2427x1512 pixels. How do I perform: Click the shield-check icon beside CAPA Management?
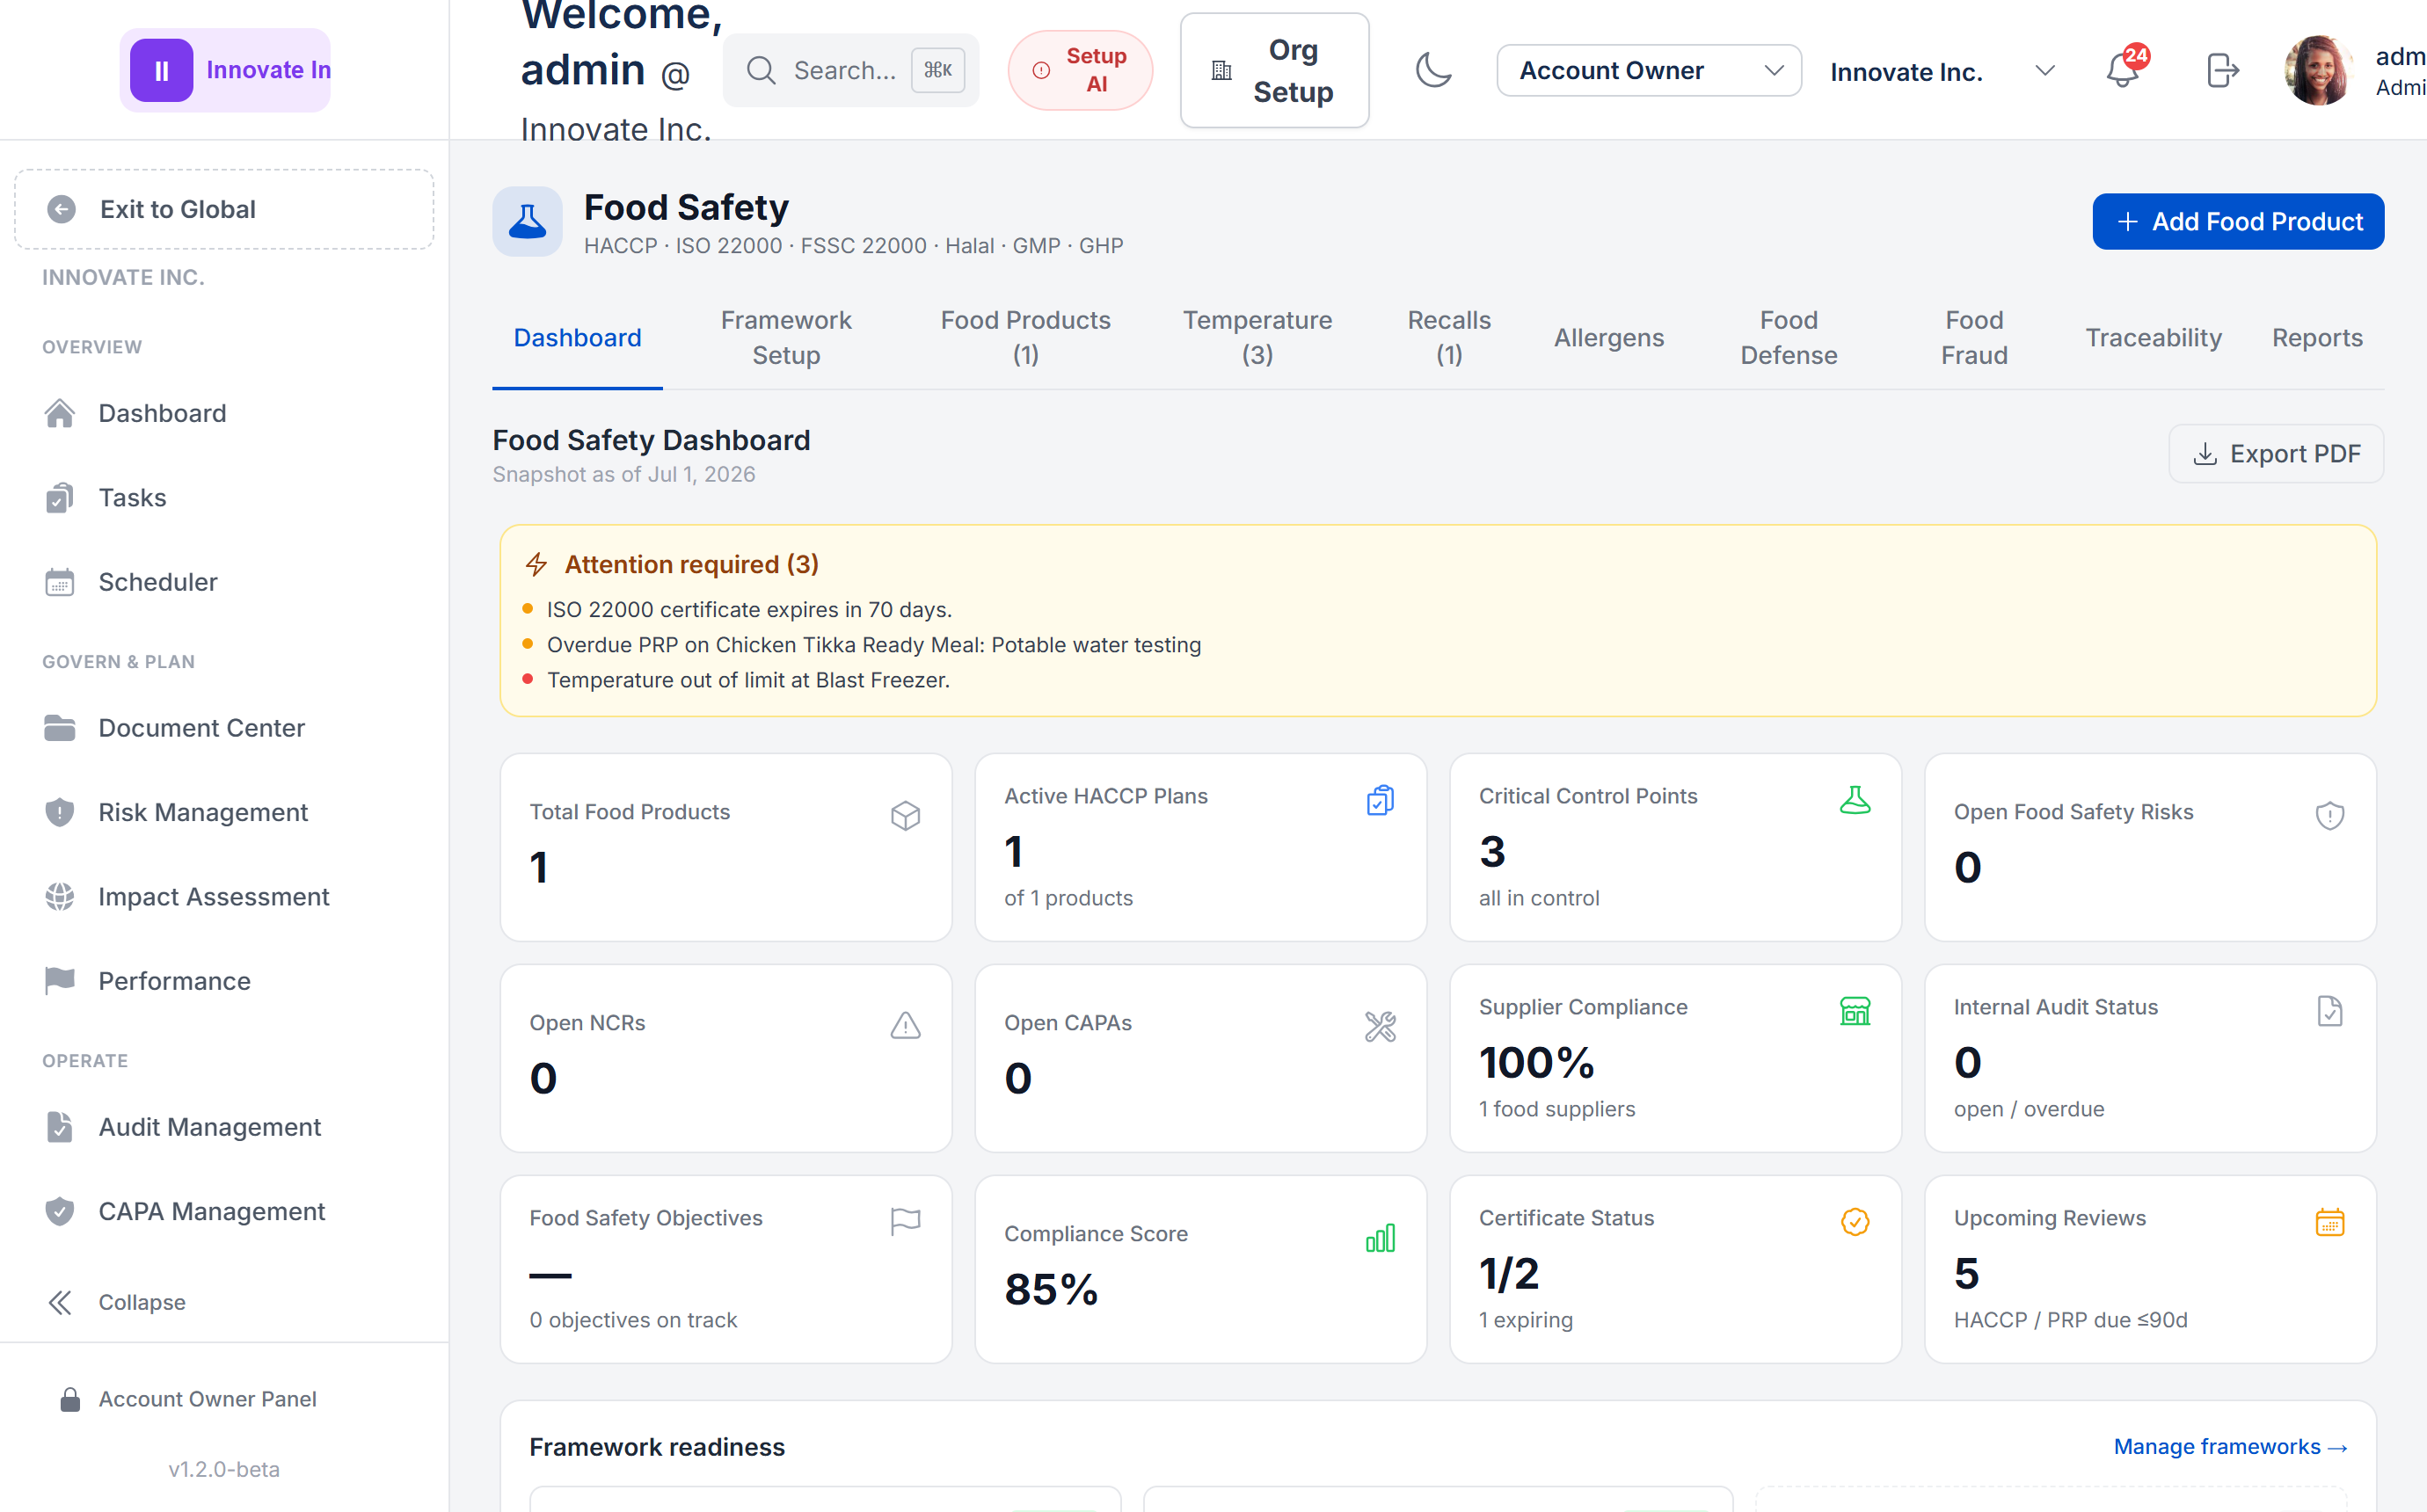[60, 1211]
